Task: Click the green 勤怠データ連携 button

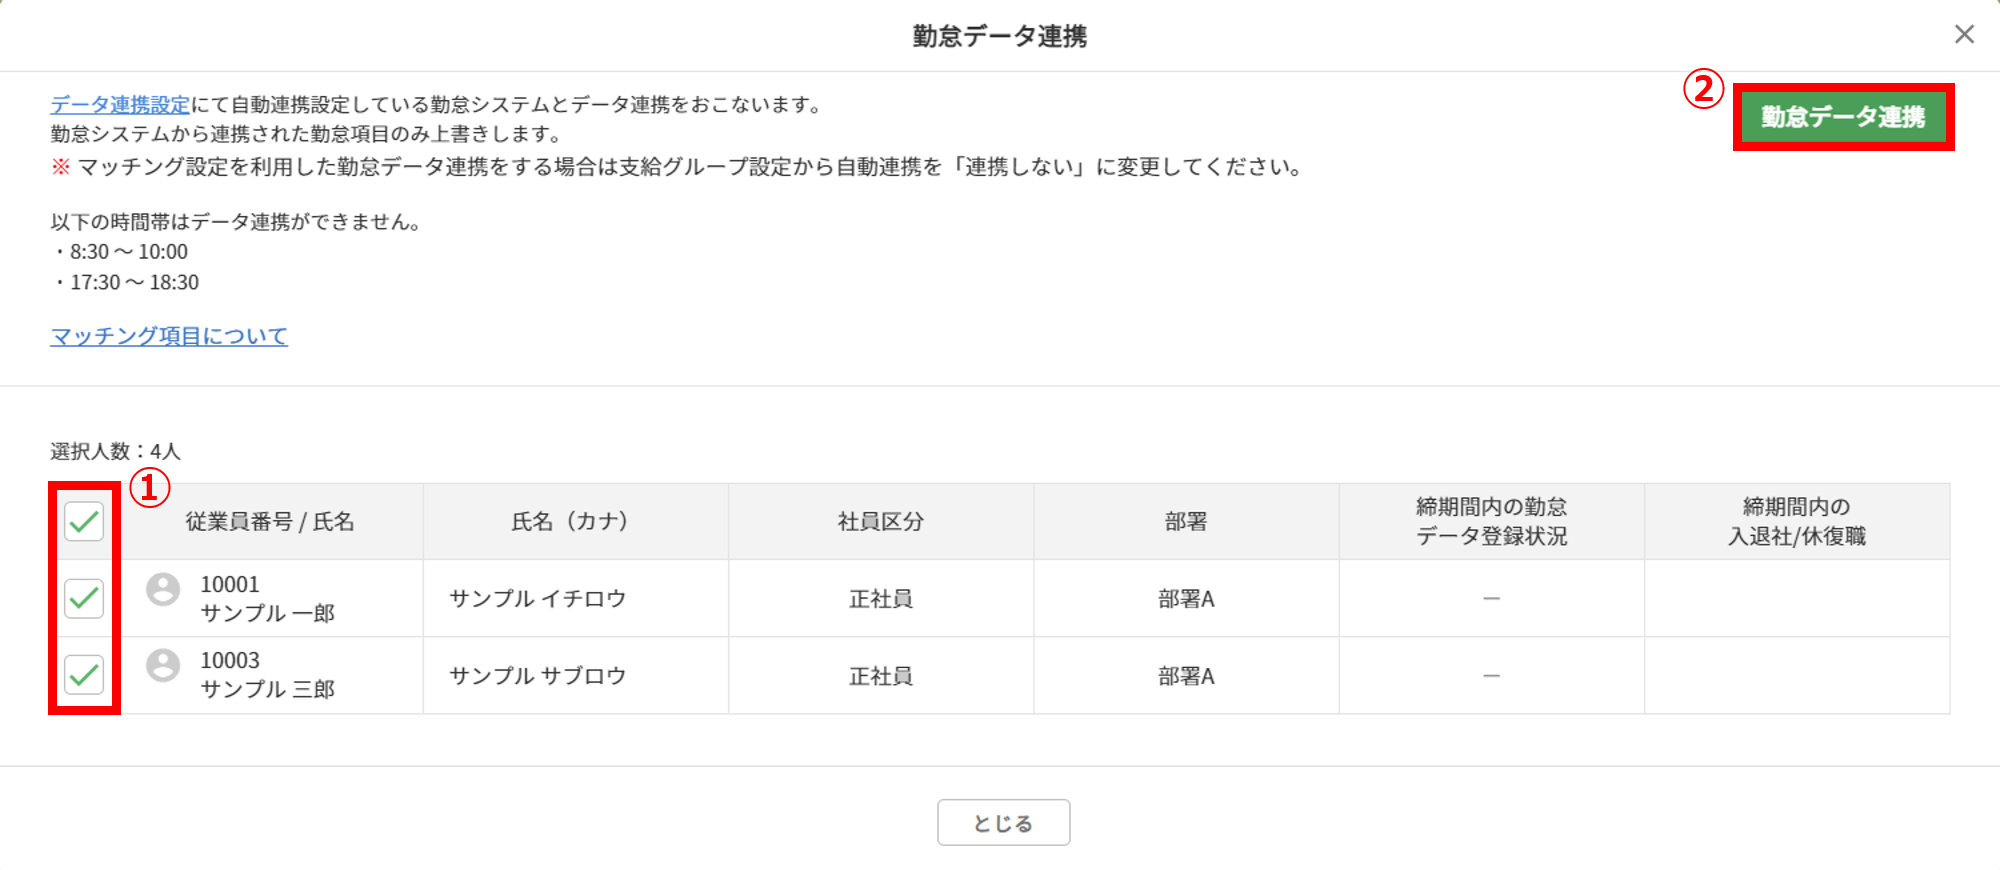Action: click(1843, 117)
